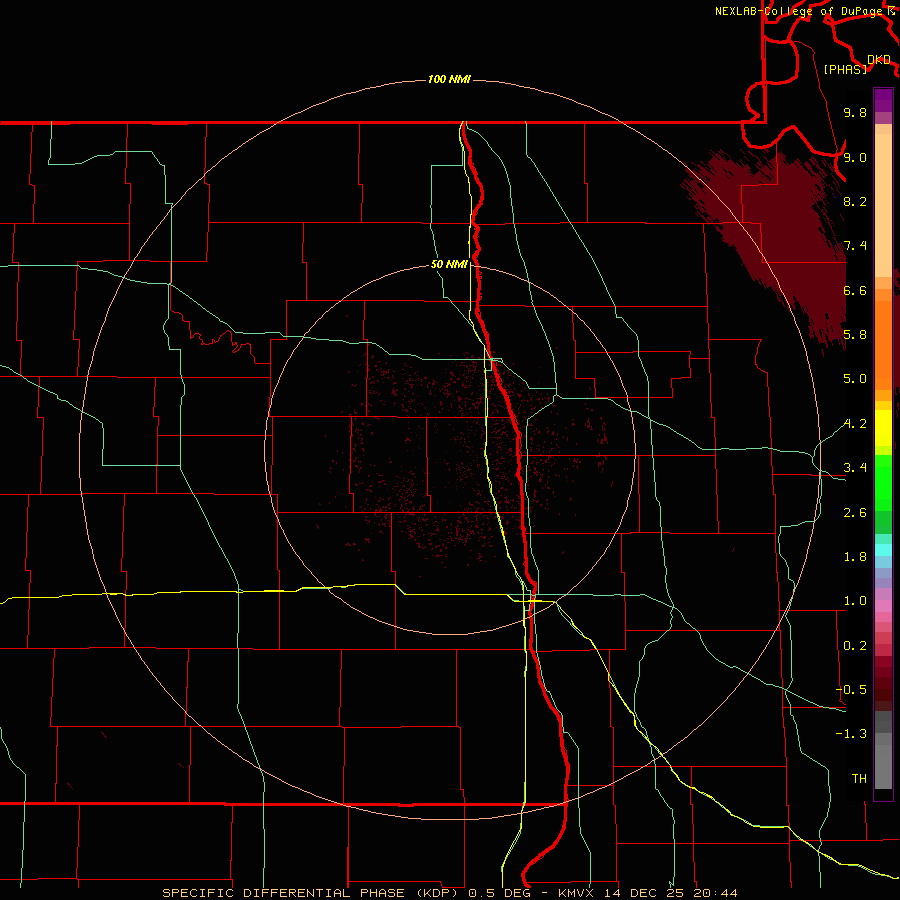Select the 1.0 value on the color scale
This screenshot has height=900, width=900.
(855, 601)
